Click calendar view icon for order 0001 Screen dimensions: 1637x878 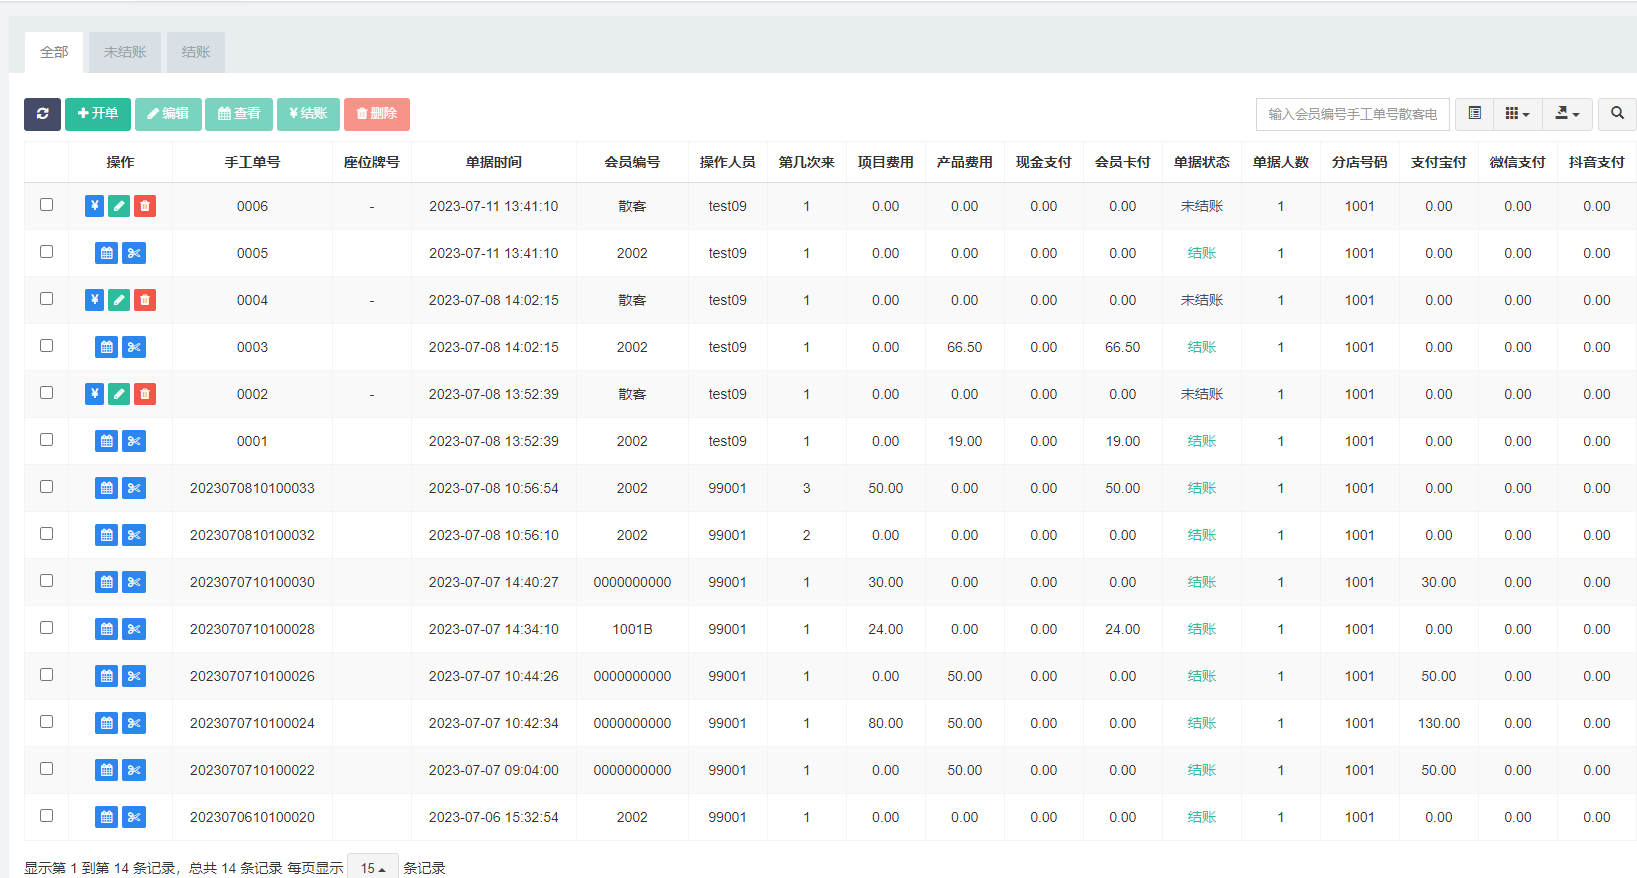(x=107, y=441)
